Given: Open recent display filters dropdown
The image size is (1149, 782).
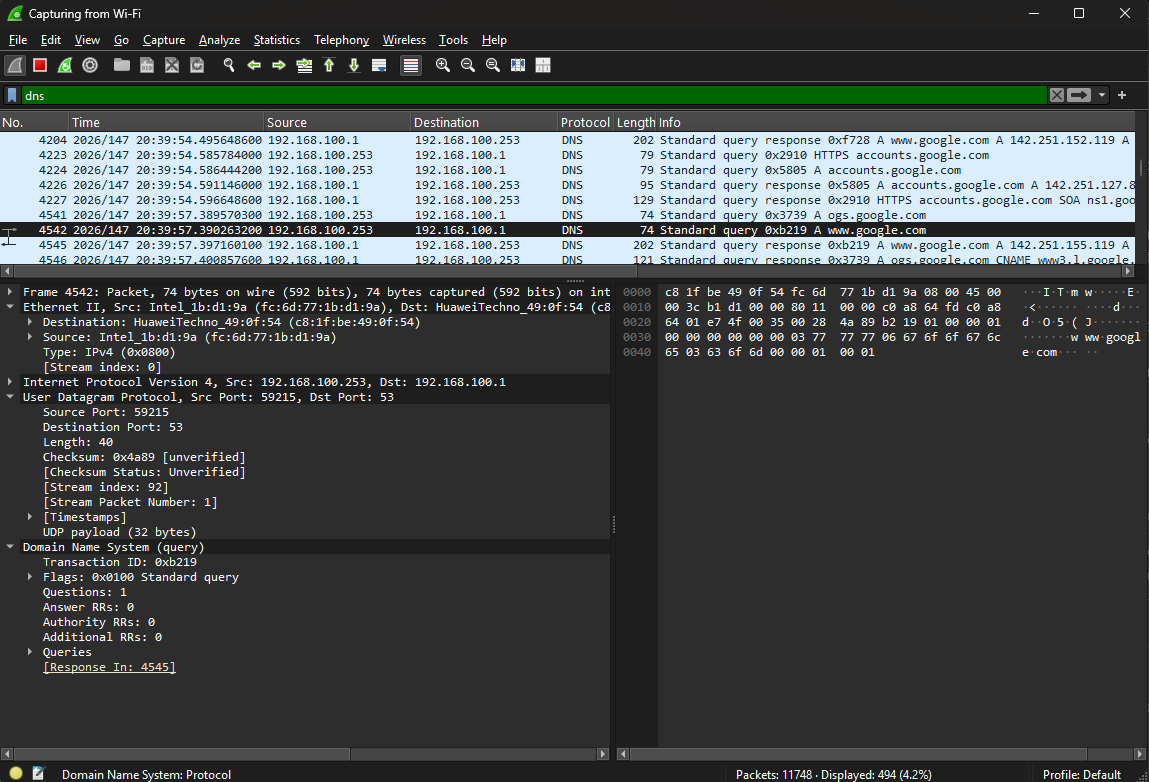Looking at the screenshot, I should 1101,95.
